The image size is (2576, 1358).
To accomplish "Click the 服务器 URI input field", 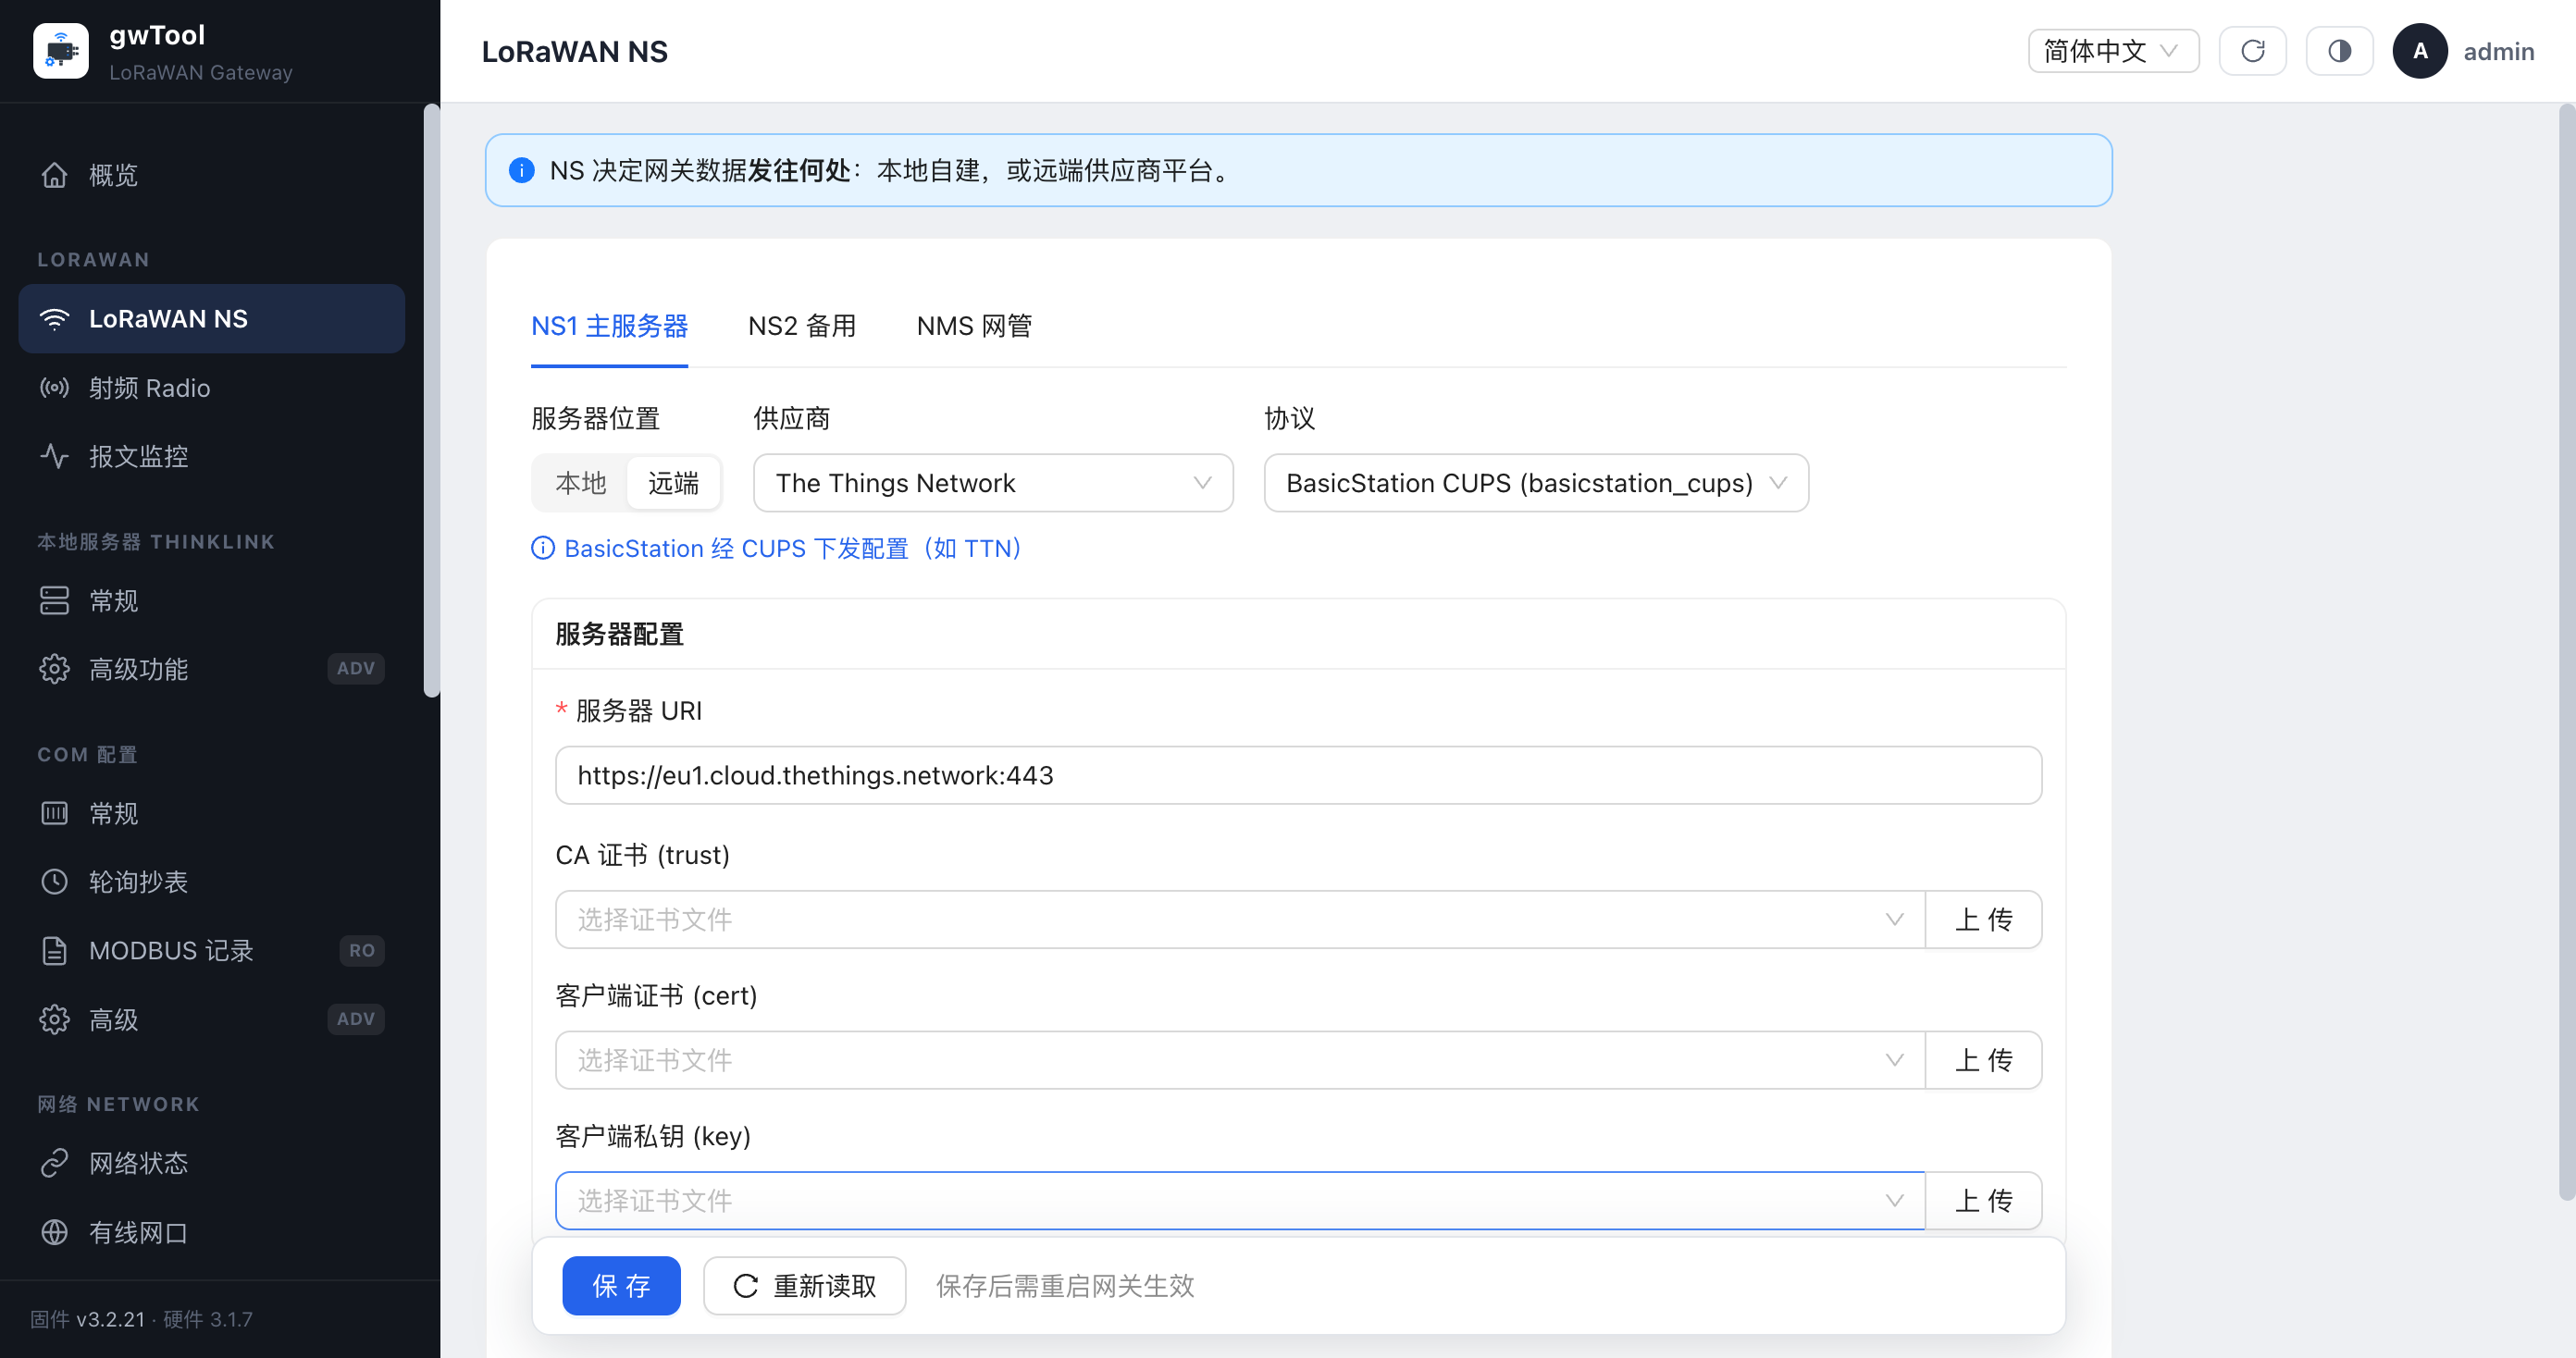I will 1298,775.
